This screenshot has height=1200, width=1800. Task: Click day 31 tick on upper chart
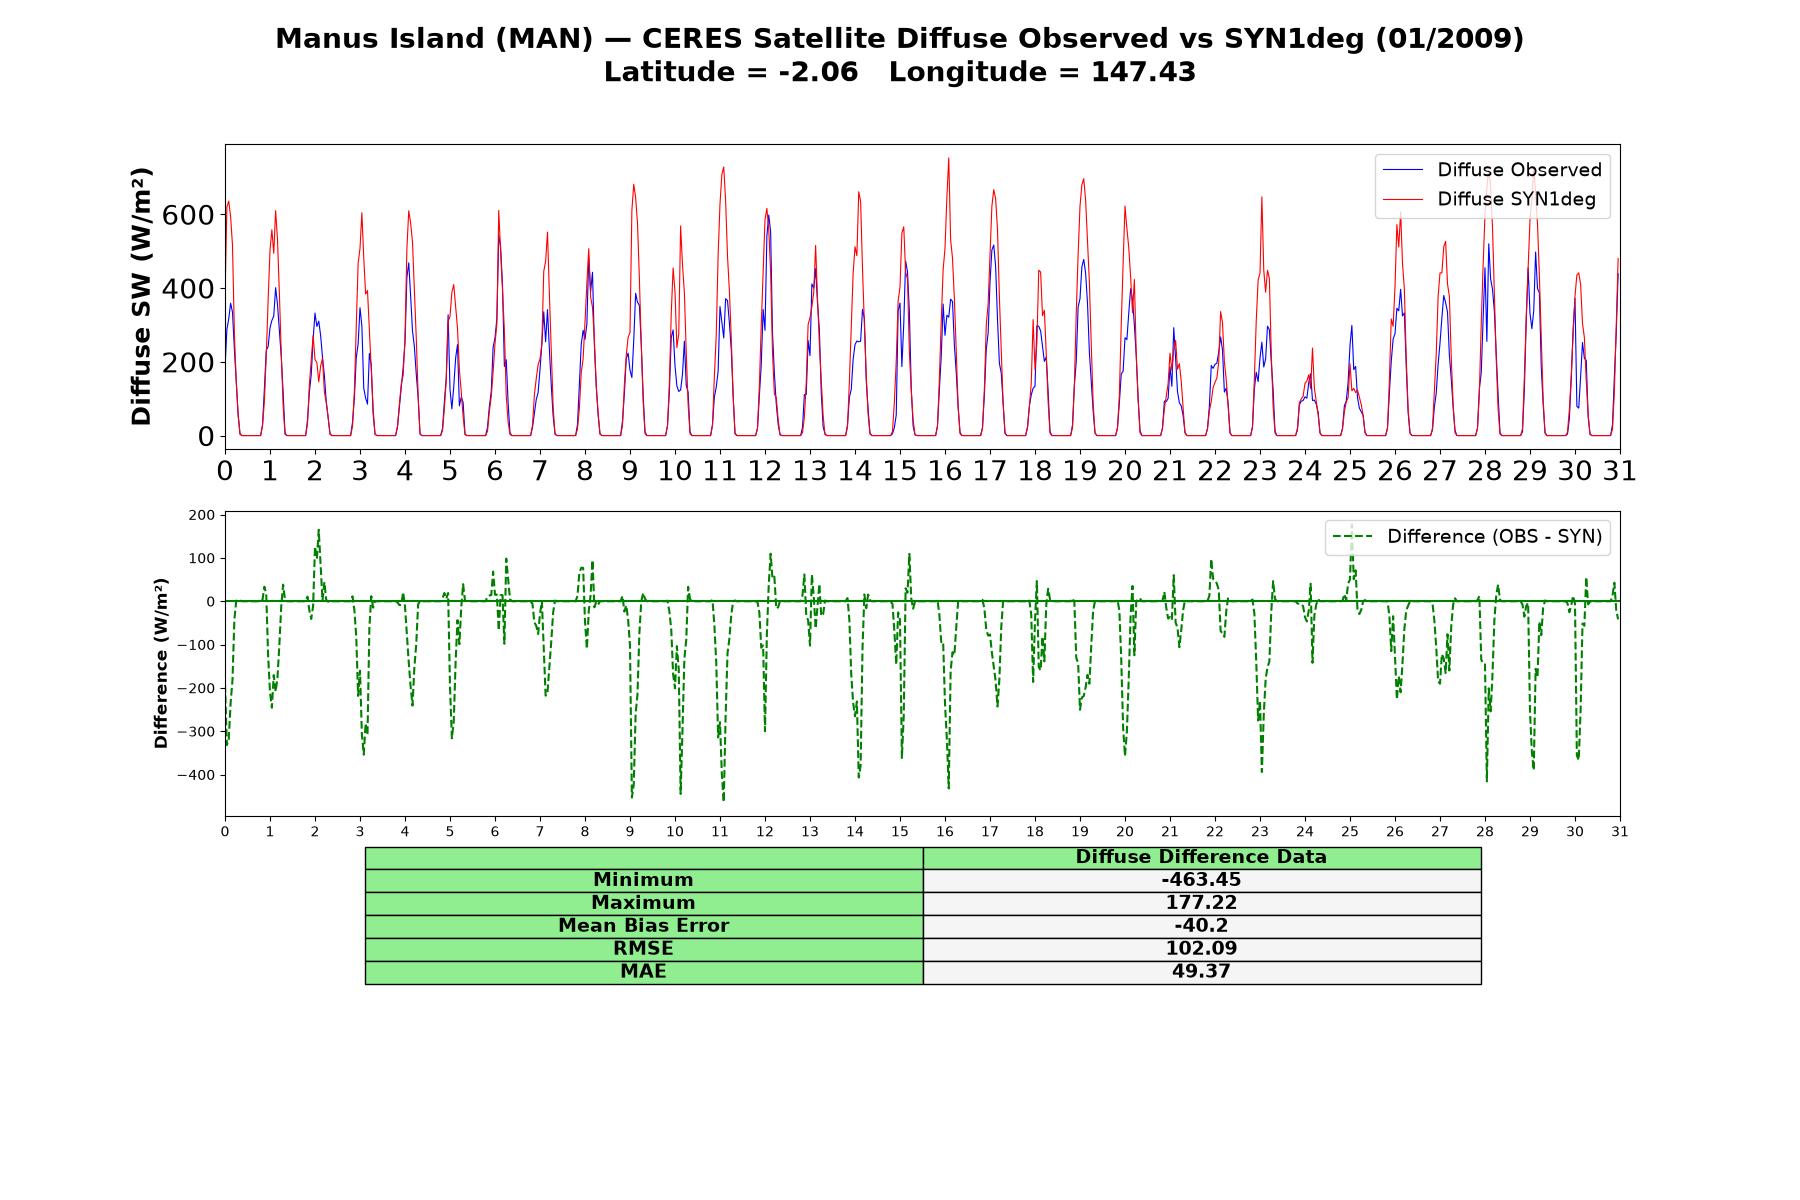click(x=1619, y=471)
